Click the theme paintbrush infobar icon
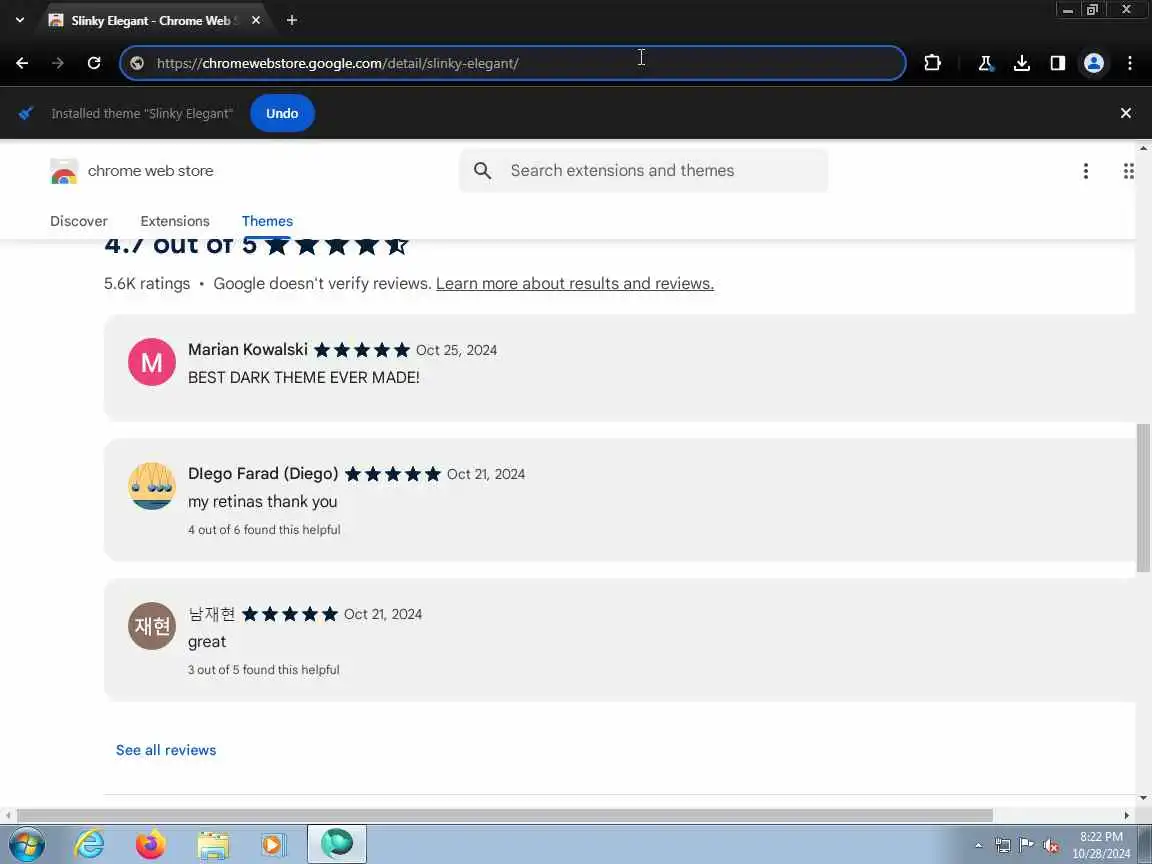Image resolution: width=1152 pixels, height=864 pixels. click(26, 113)
